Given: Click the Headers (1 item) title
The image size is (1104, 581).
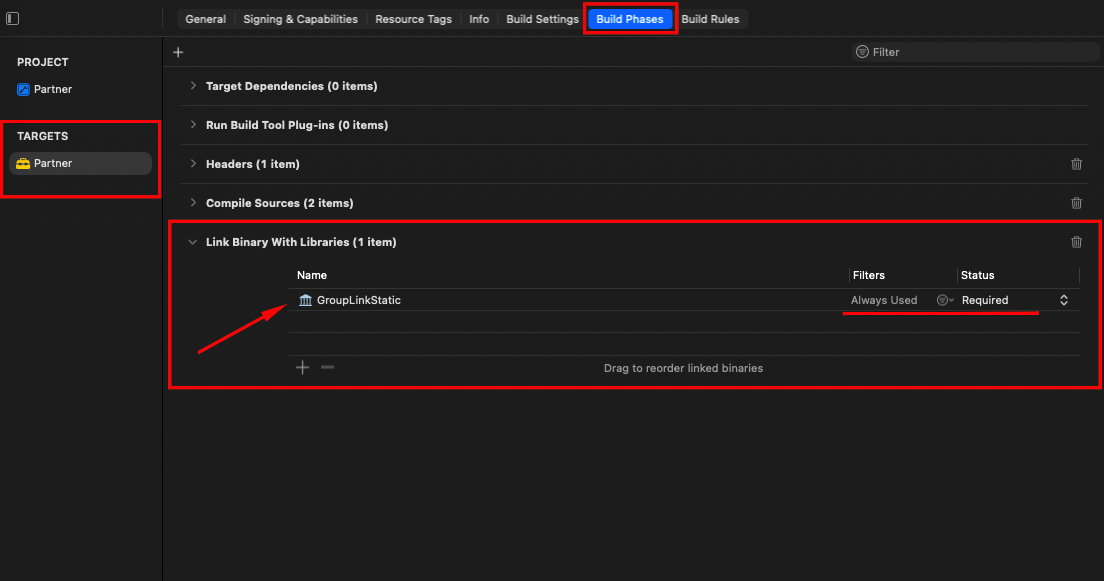Looking at the screenshot, I should [x=253, y=164].
